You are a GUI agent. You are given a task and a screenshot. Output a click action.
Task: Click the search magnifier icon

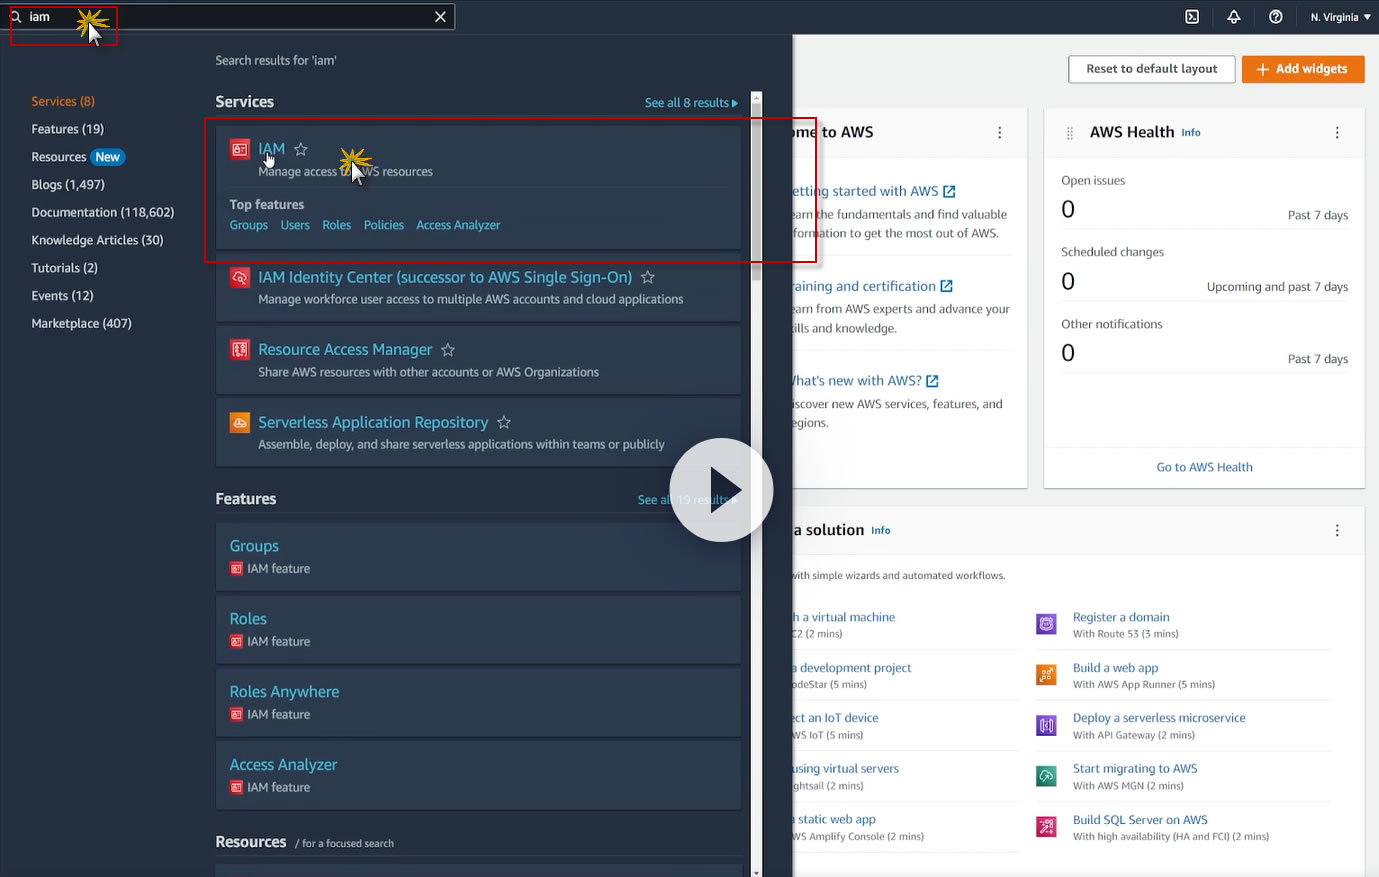click(16, 17)
